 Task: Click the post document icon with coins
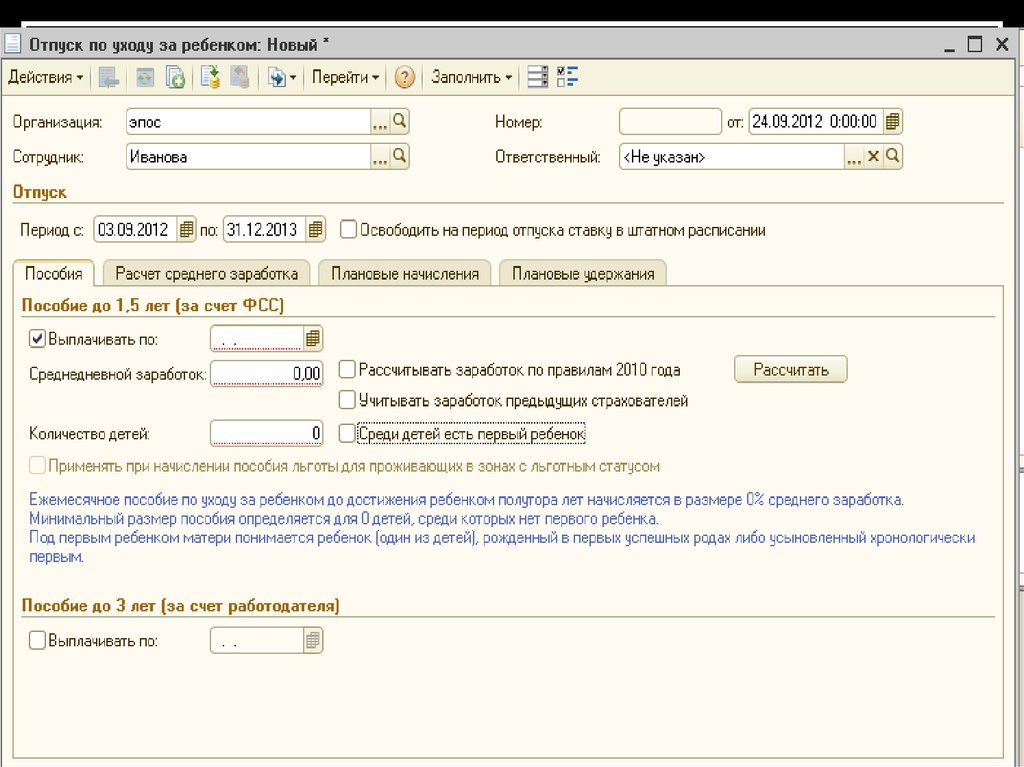tap(210, 77)
